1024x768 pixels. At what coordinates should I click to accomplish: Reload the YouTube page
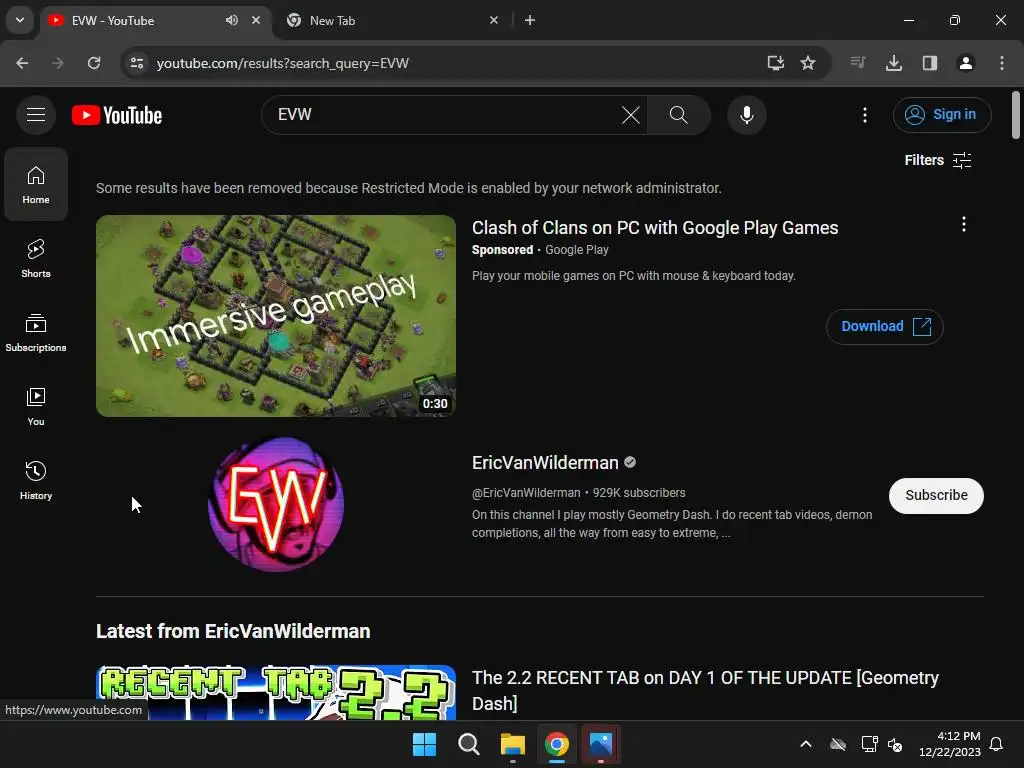coord(94,63)
